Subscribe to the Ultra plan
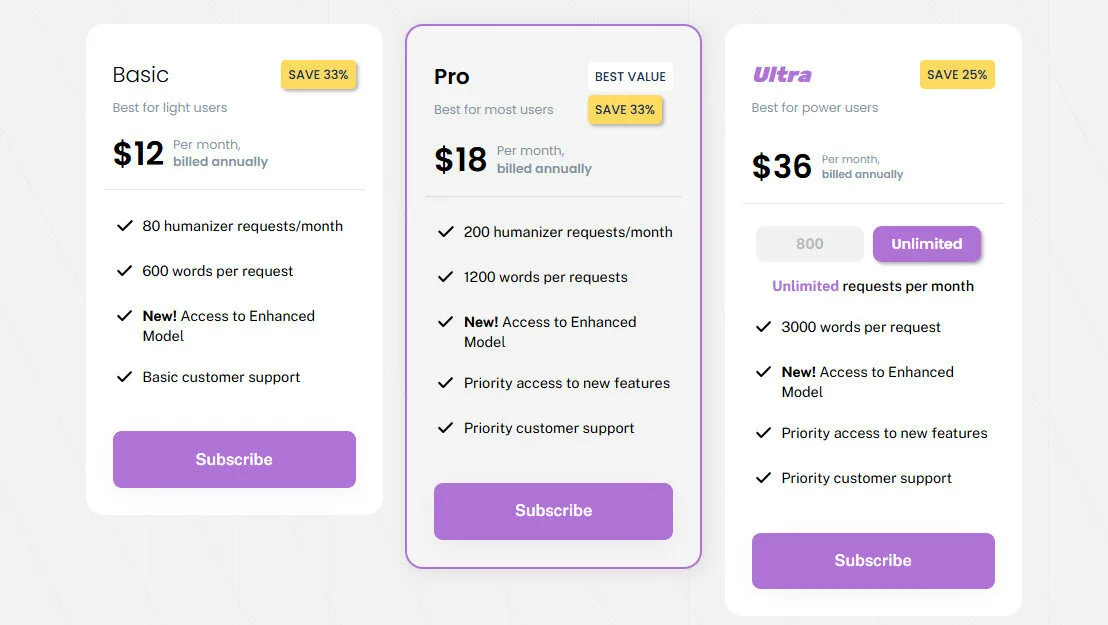 point(872,561)
